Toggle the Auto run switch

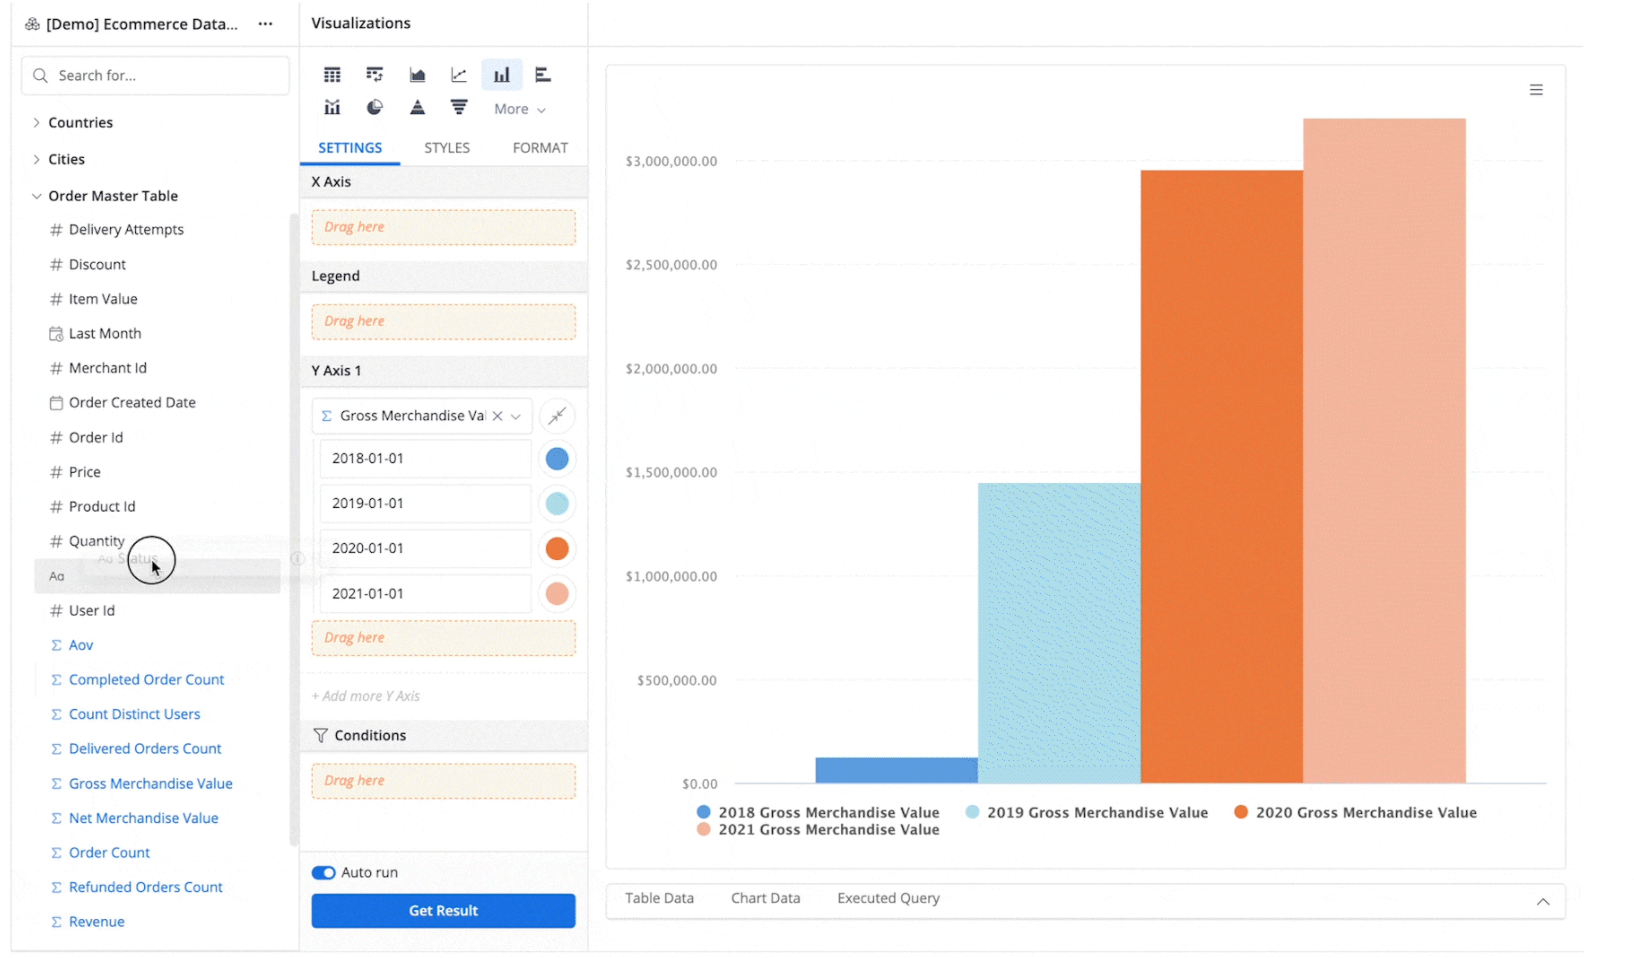point(323,873)
